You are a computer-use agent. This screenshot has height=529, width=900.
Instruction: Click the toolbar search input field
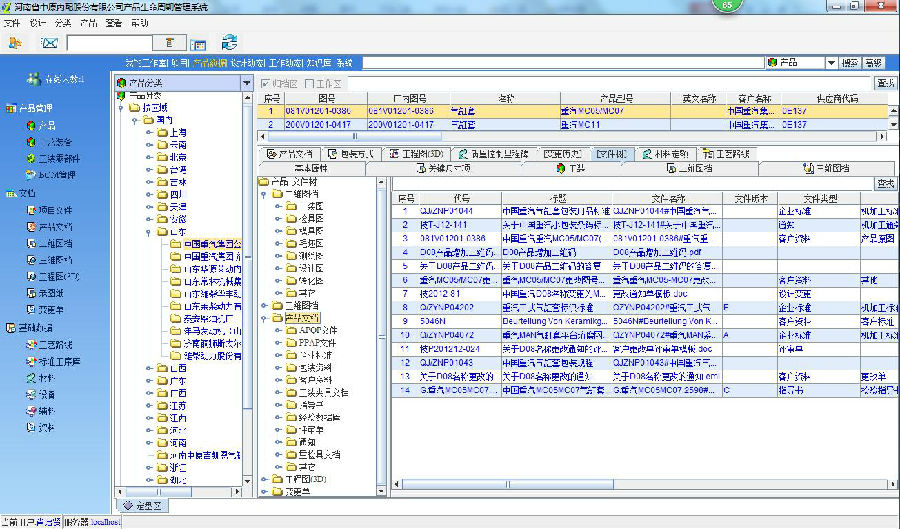point(110,42)
